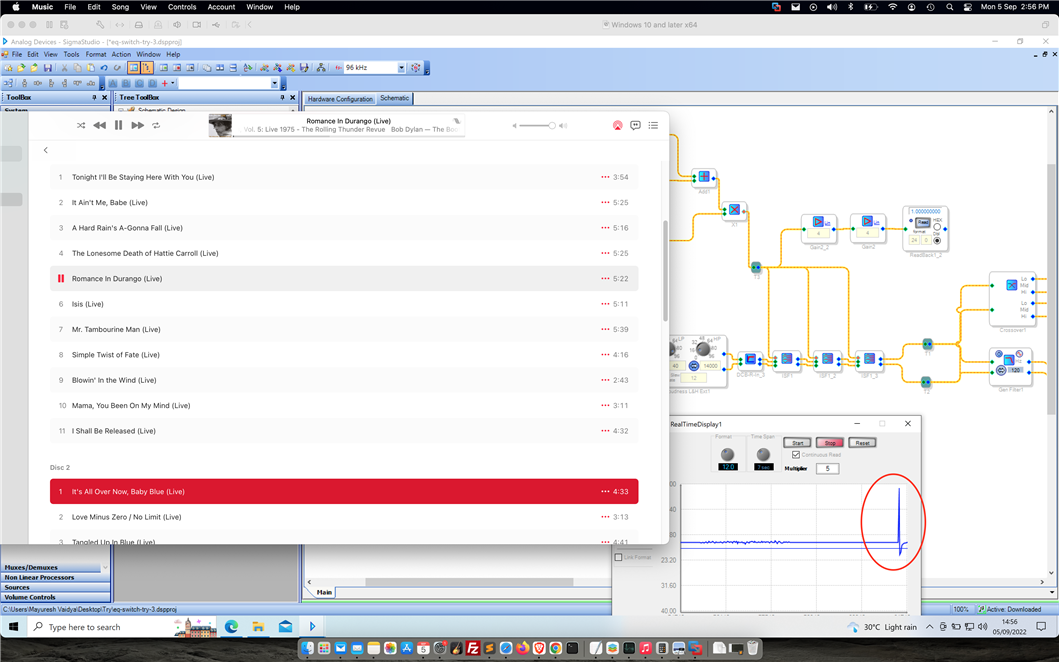Open more options for Mr. Tambourine Man (Live)

[605, 330]
